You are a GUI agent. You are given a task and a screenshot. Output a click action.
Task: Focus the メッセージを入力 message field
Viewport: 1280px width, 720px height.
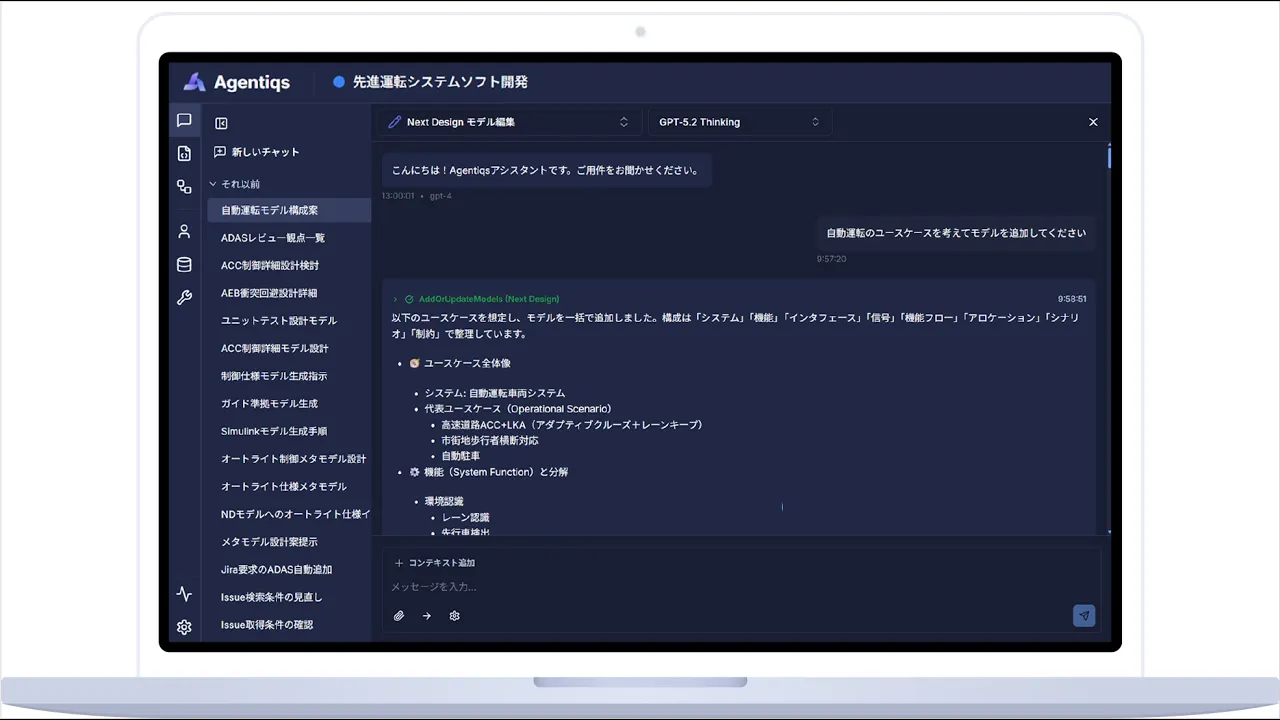click(x=740, y=587)
